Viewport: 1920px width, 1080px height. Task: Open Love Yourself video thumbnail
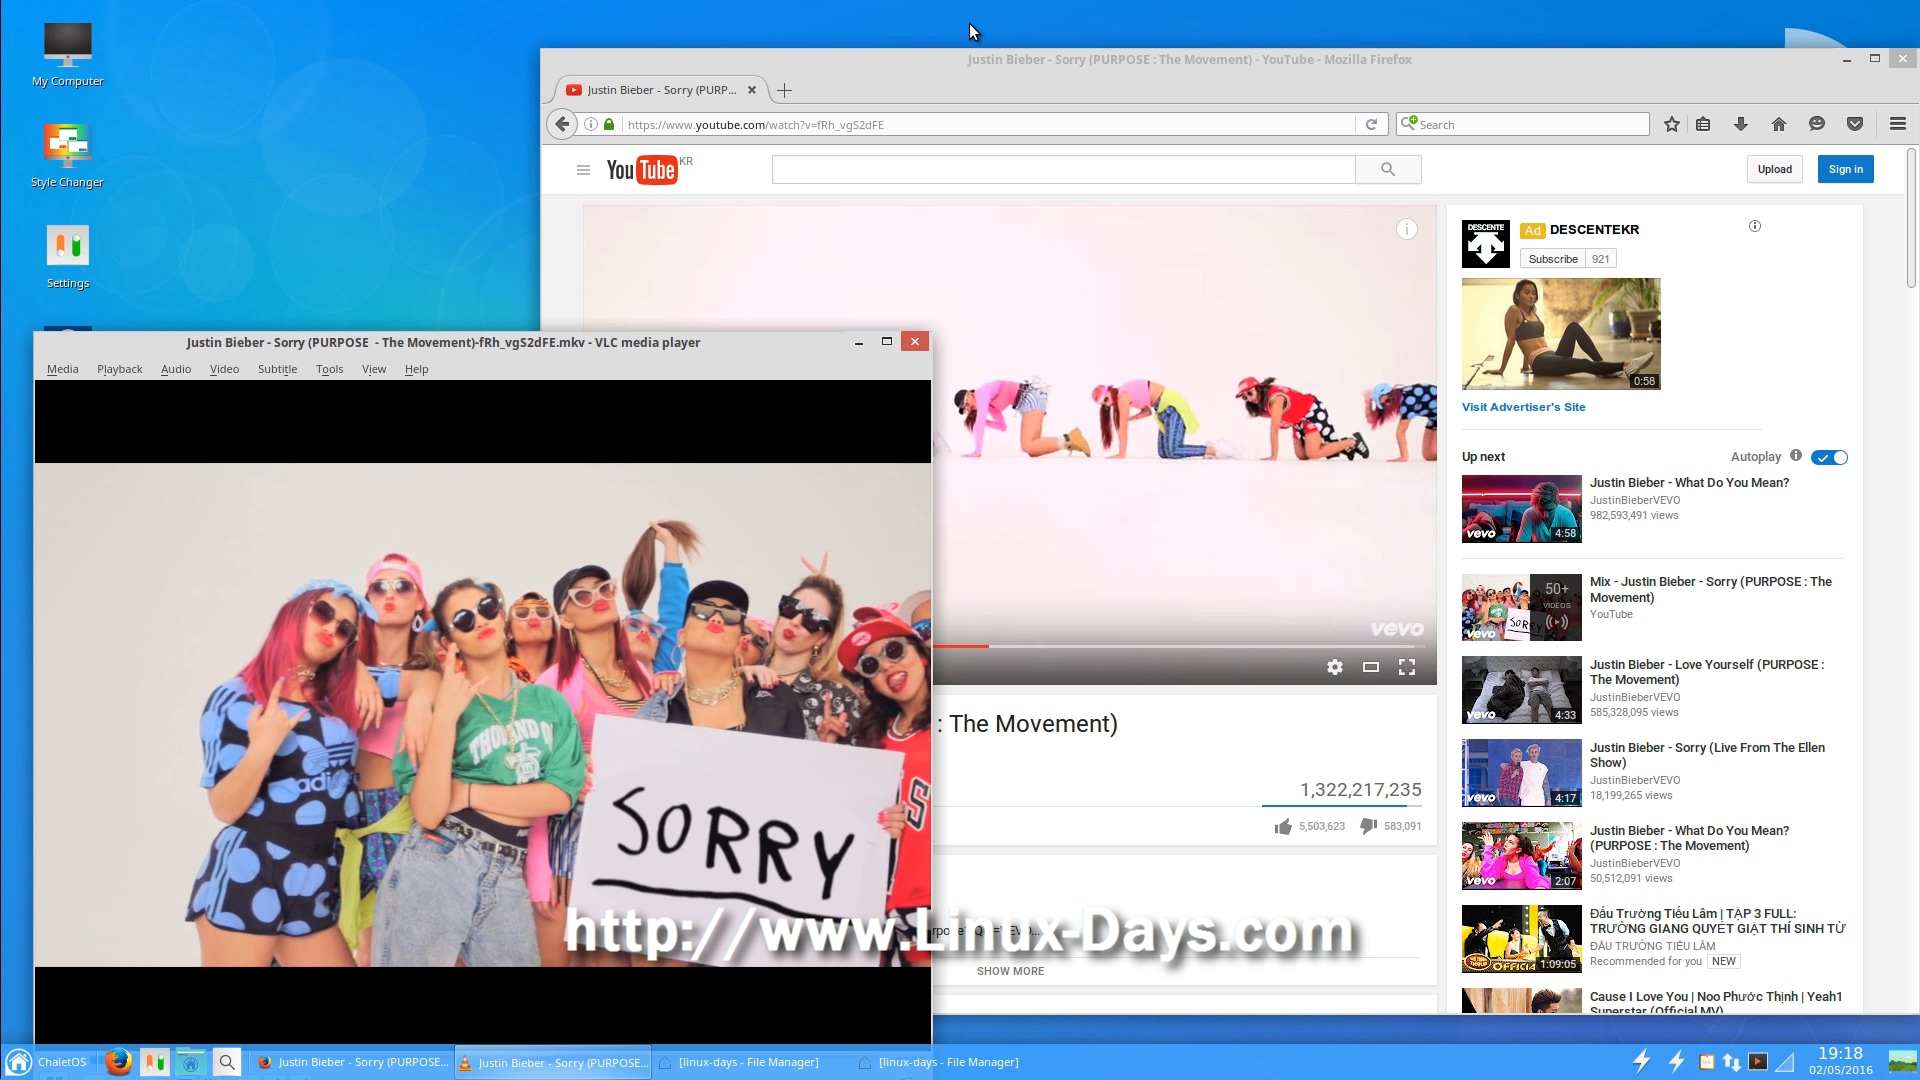pyautogui.click(x=1521, y=690)
